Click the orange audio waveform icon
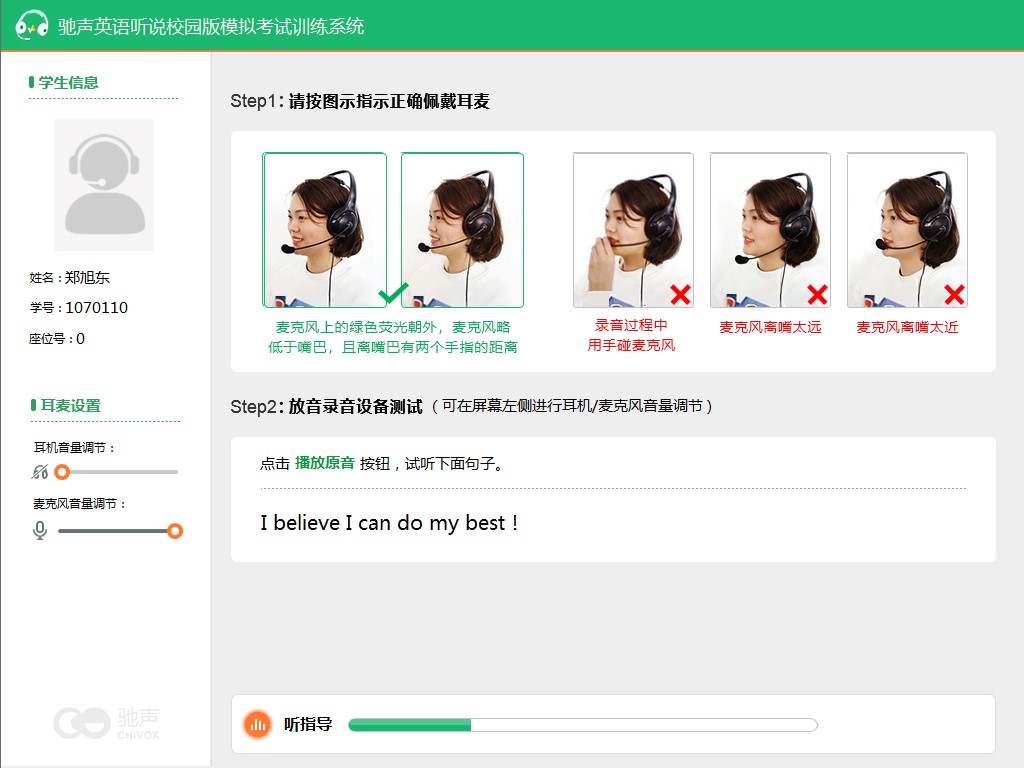Image resolution: width=1024 pixels, height=768 pixels. click(257, 724)
